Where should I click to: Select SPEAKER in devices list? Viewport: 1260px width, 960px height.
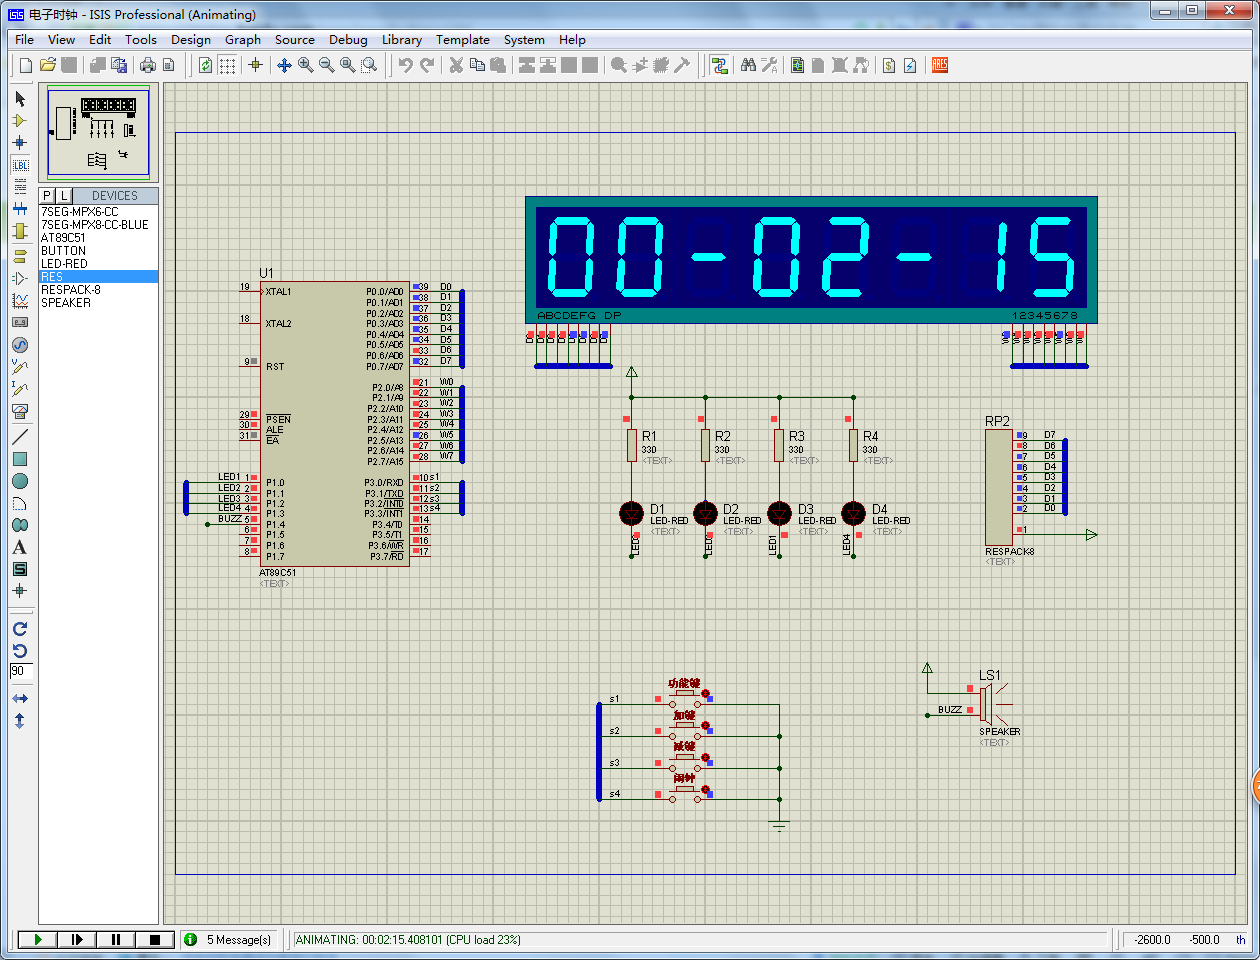66,303
